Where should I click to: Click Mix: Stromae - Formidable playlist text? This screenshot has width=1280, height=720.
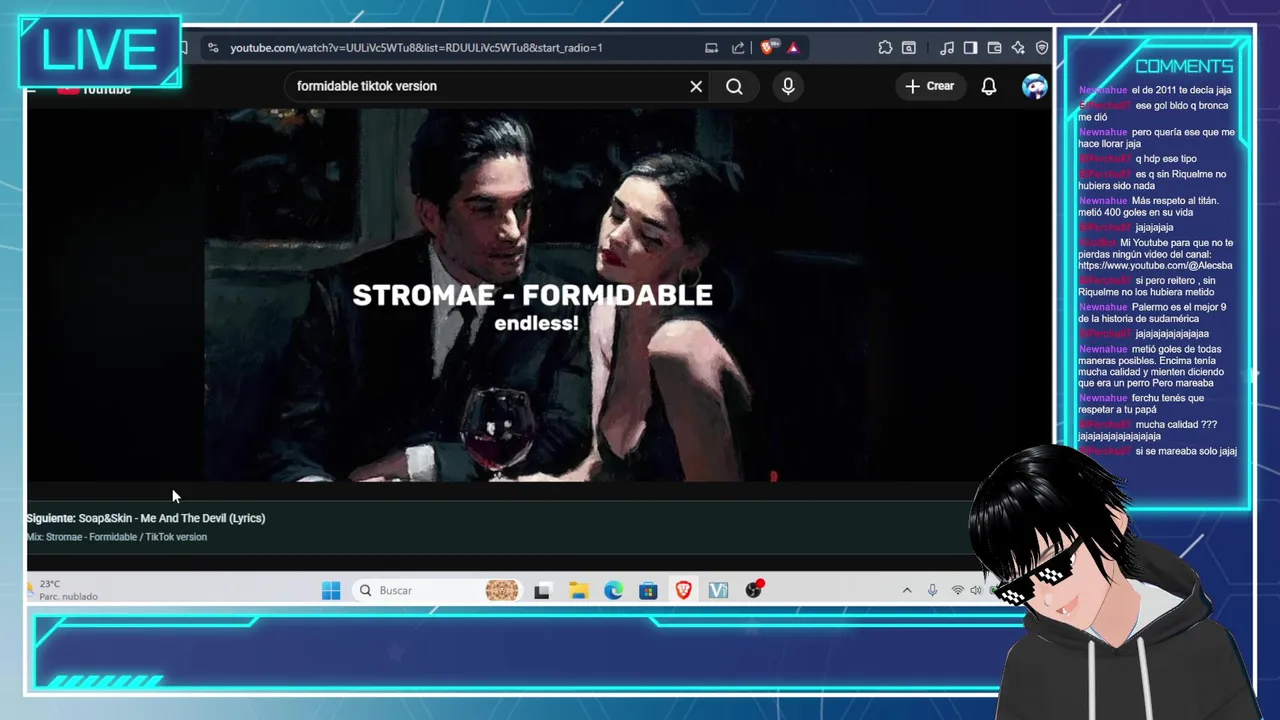[x=117, y=537]
